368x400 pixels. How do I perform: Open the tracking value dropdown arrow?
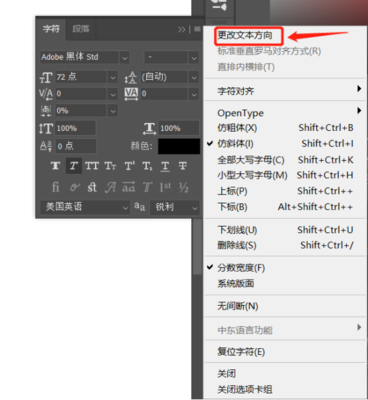[194, 94]
